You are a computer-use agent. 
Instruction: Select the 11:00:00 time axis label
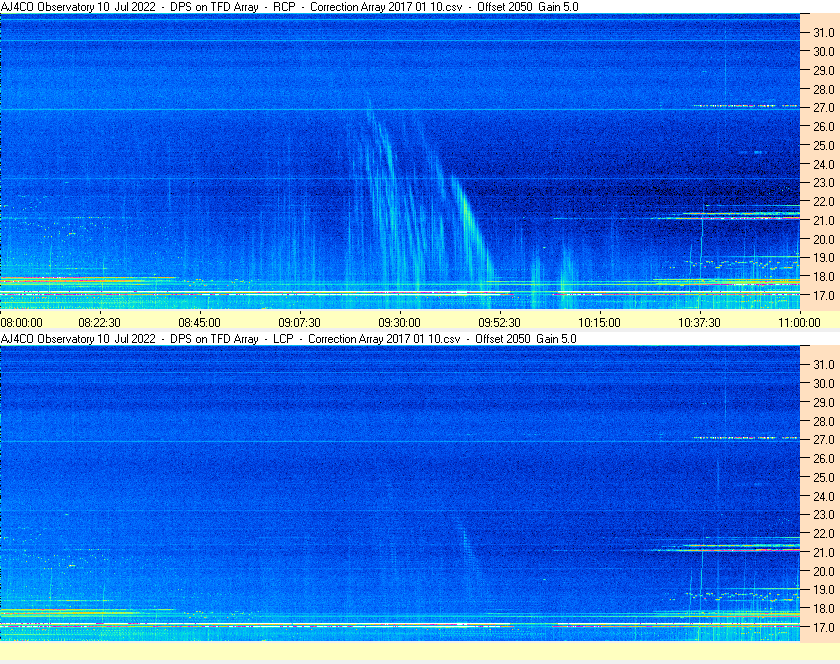click(x=799, y=323)
